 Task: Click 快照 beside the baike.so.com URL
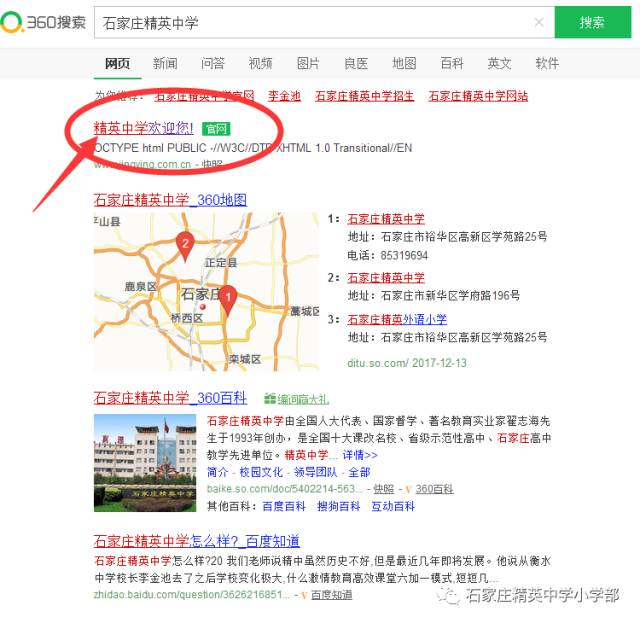coord(383,489)
